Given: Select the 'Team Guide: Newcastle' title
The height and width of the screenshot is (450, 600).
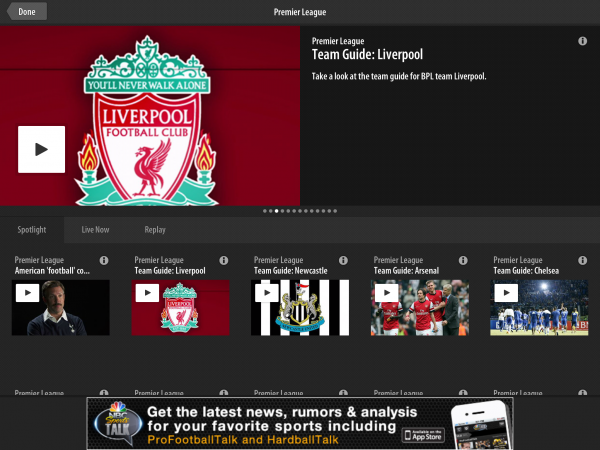Looking at the screenshot, I should point(290,271).
